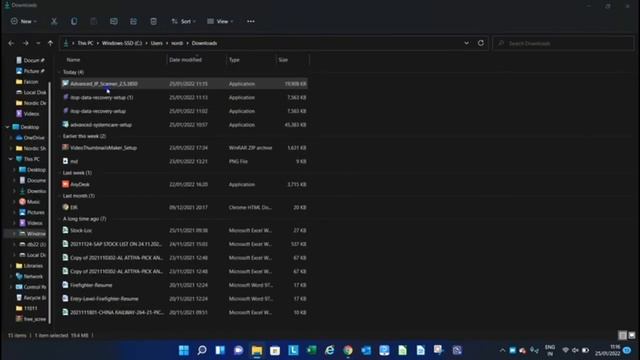Go forward with the forward arrow

coord(25,43)
